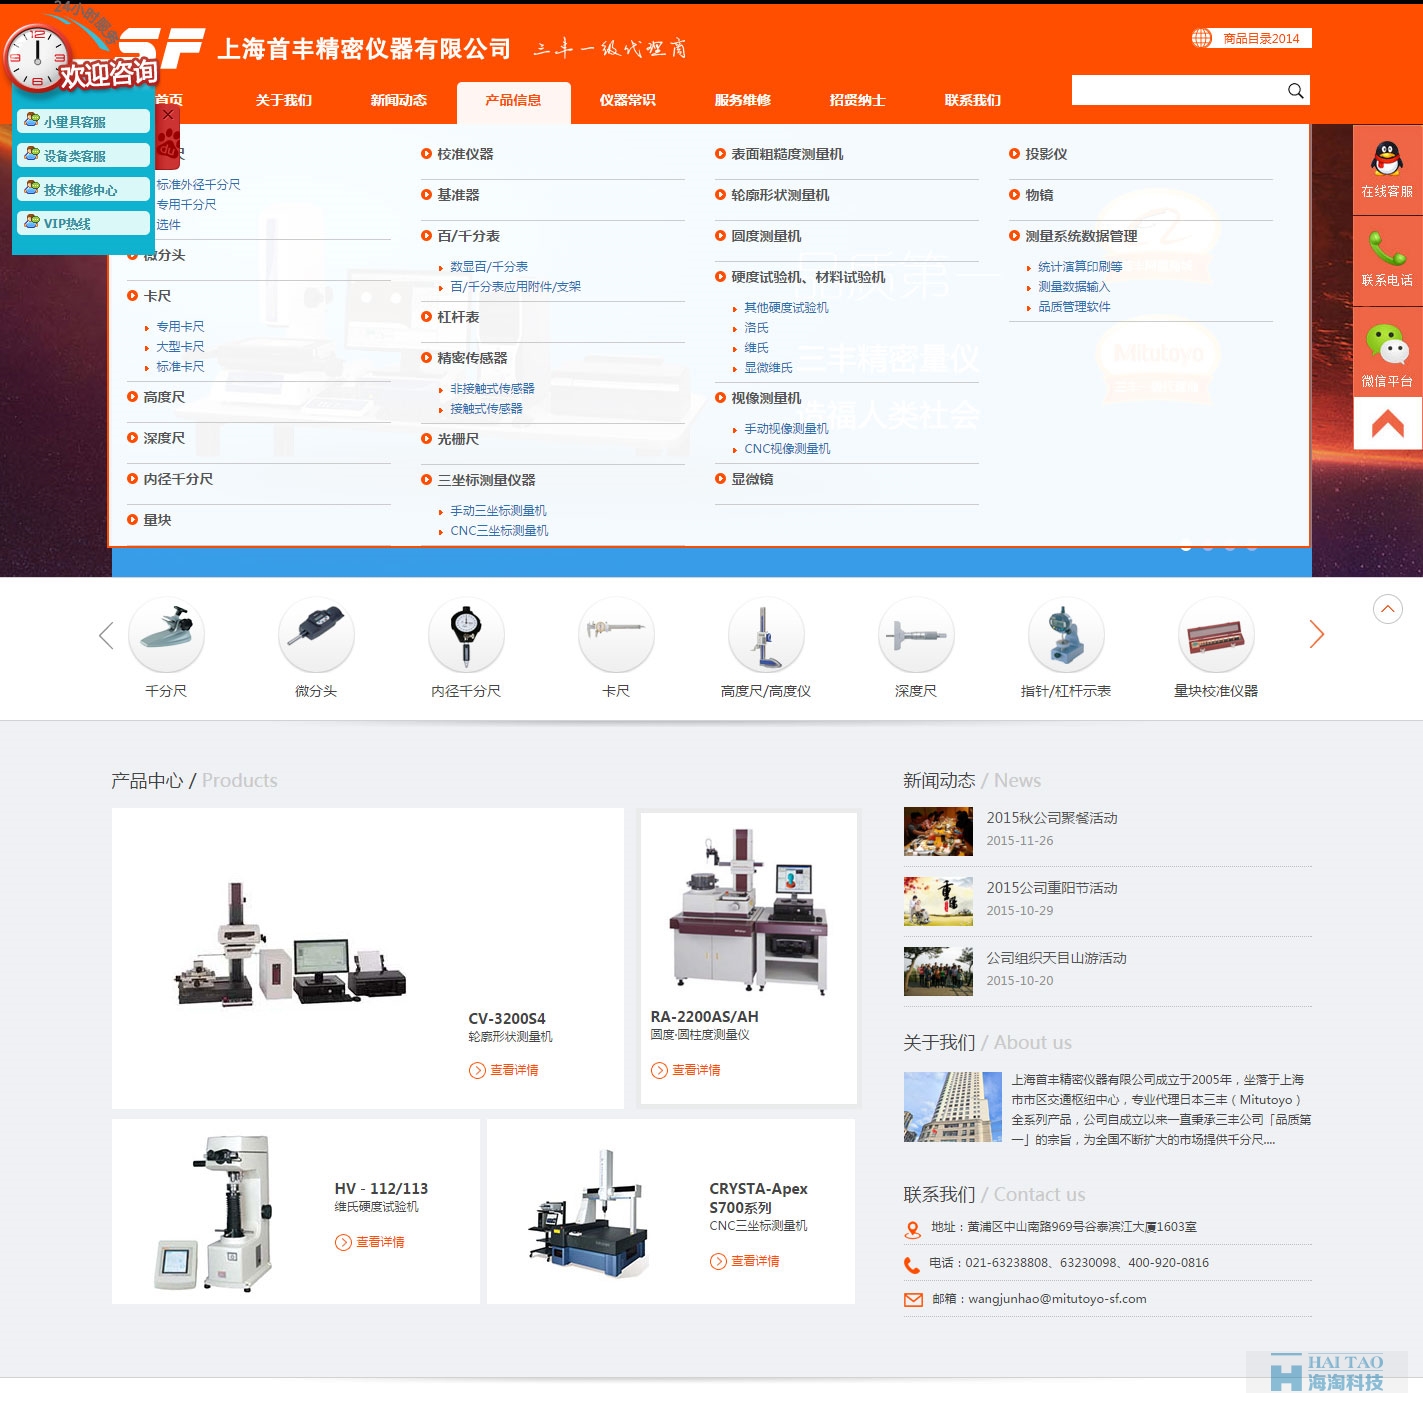Open the 新闻动态 nav menu
Viewport: 1423px width, 1408px height.
(399, 100)
